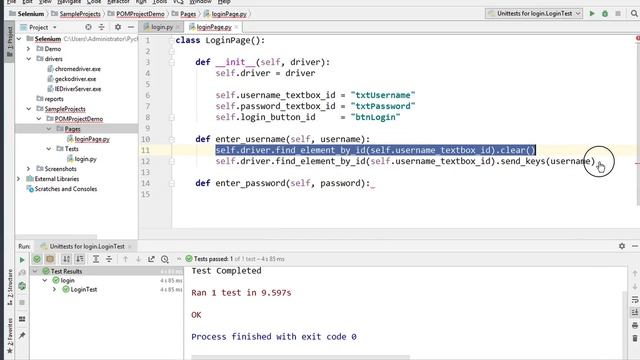Screen dimensions: 640x360
Task: Toggle auto-test in Run sidebar
Action: click(22, 286)
